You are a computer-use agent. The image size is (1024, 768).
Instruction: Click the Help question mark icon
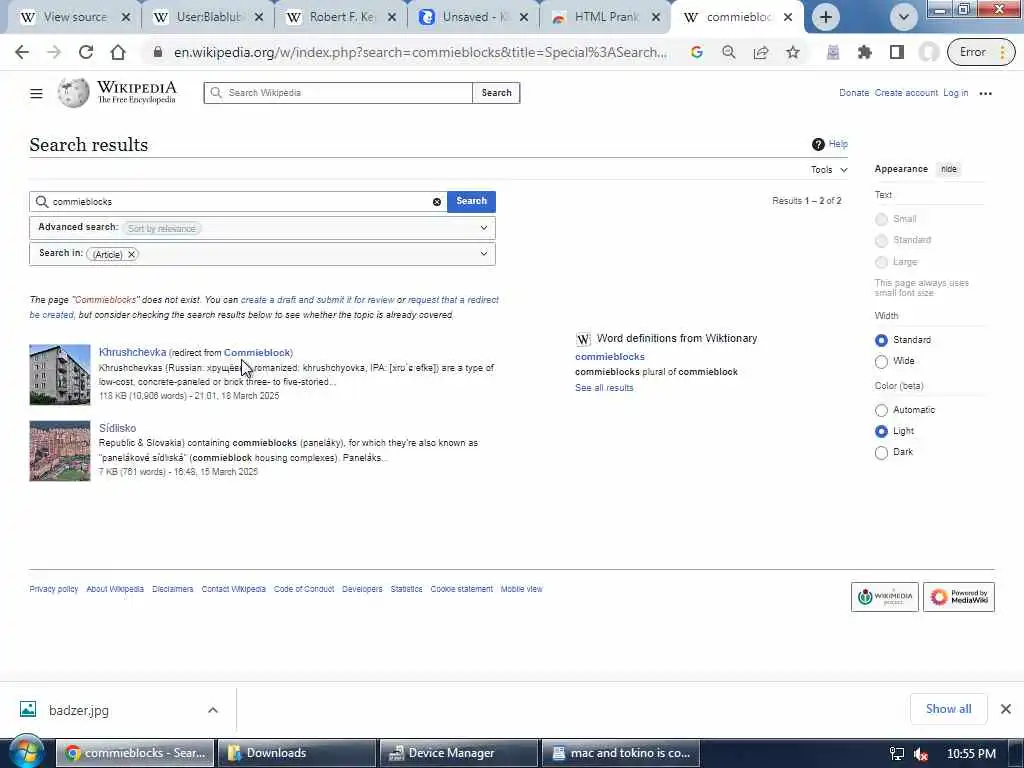(x=818, y=144)
